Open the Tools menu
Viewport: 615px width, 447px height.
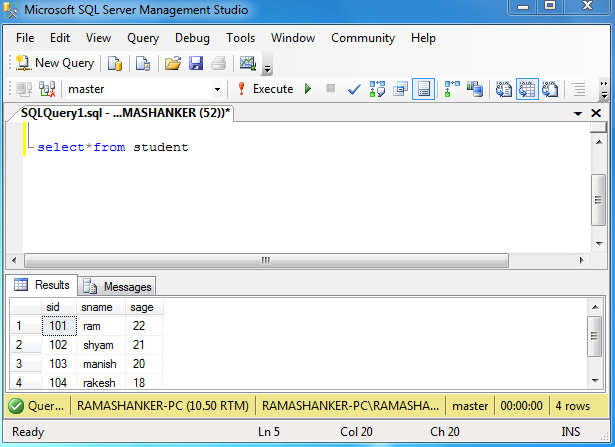pyautogui.click(x=240, y=38)
